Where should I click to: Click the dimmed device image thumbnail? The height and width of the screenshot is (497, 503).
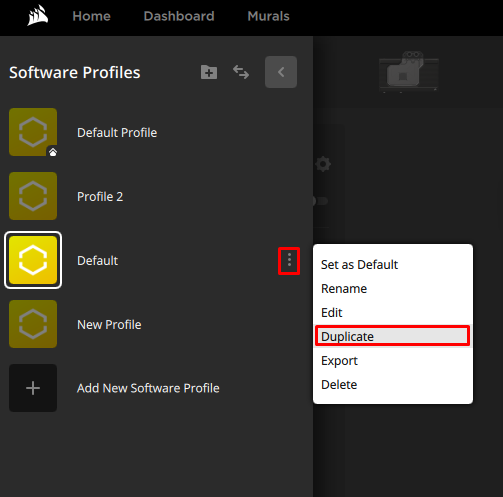click(x=409, y=71)
